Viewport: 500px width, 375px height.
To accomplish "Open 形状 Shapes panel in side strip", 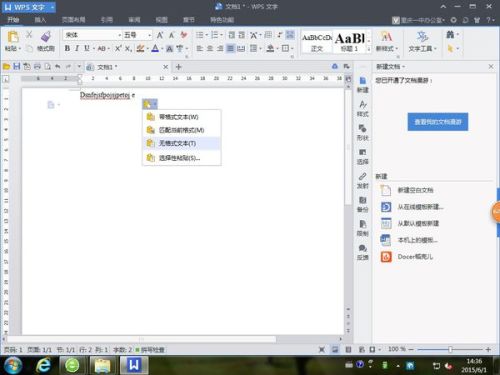I will 363,132.
